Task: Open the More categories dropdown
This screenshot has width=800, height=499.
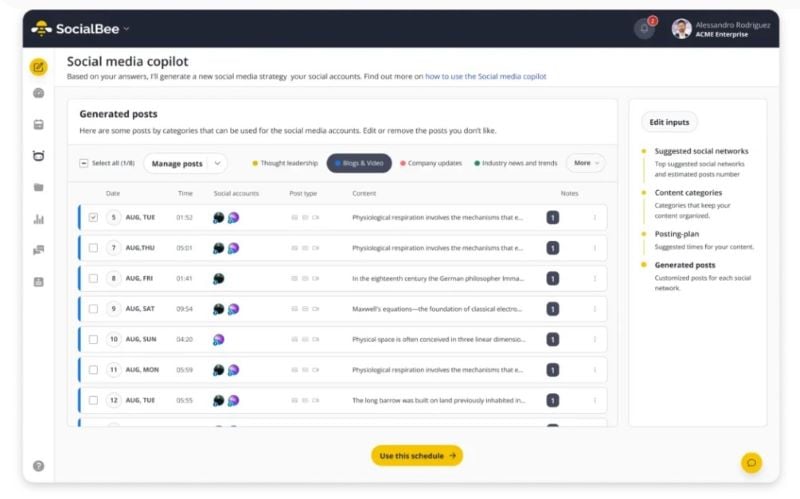Action: coord(585,163)
